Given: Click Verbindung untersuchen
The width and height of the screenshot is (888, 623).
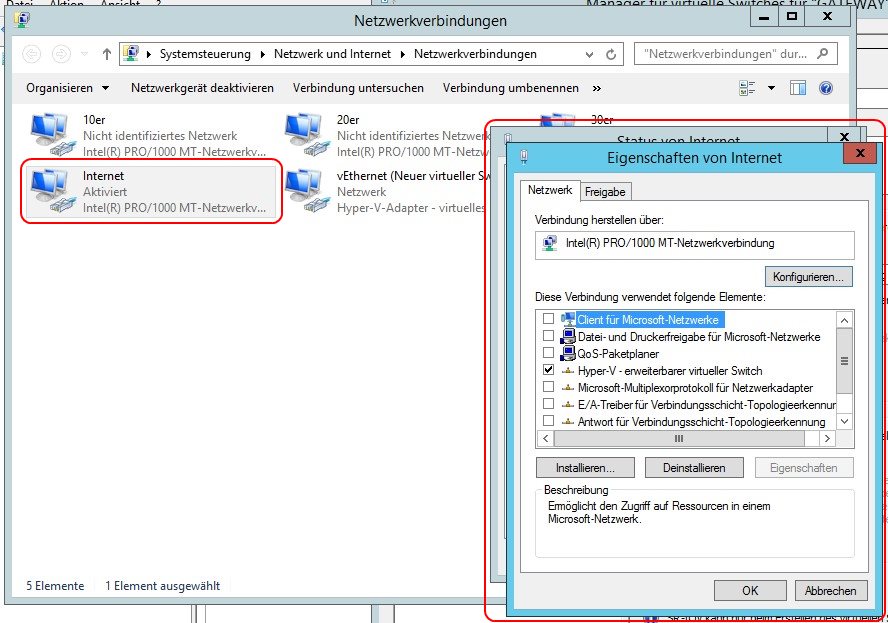Looking at the screenshot, I should [x=358, y=88].
